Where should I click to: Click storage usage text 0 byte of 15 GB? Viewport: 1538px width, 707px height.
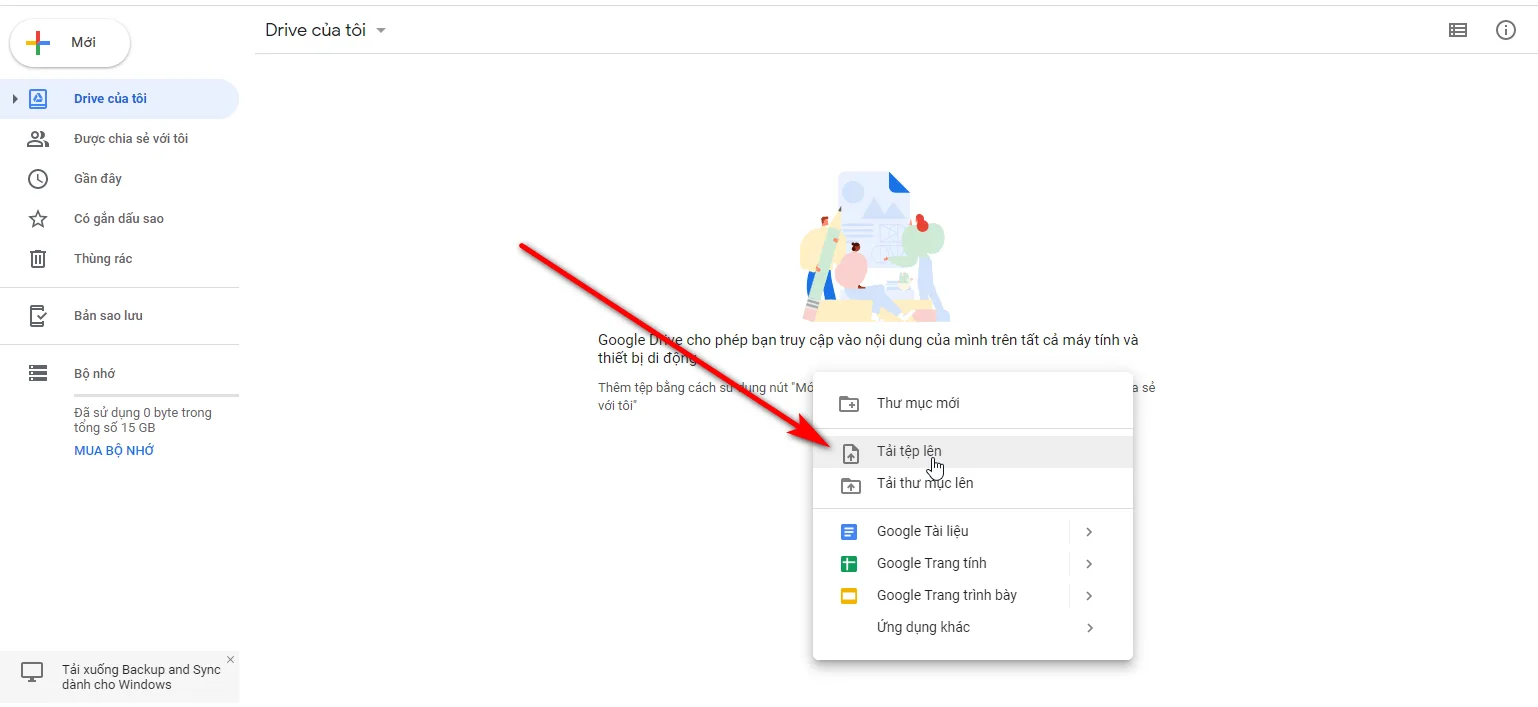click(x=143, y=420)
